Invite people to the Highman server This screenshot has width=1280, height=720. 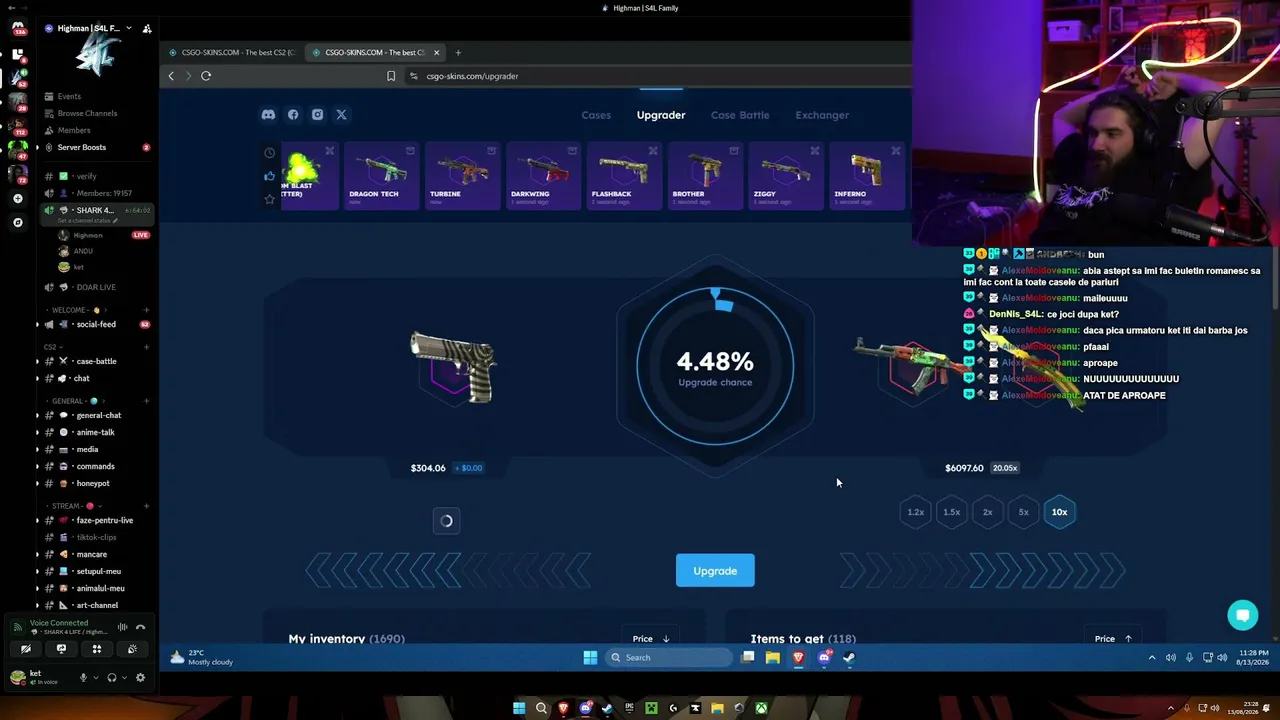(147, 28)
